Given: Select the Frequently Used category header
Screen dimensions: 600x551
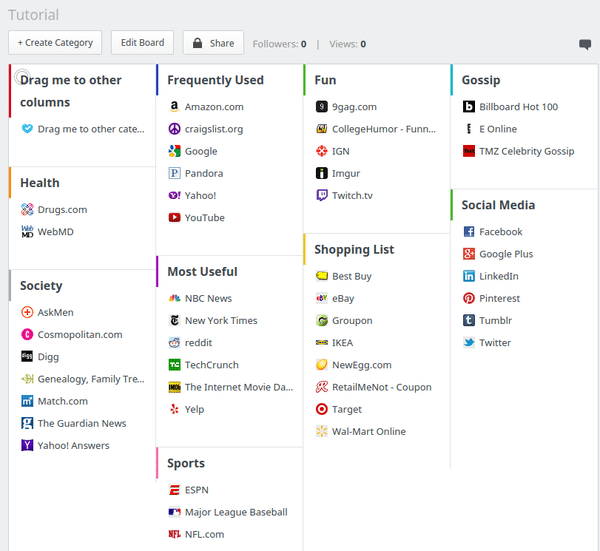Looking at the screenshot, I should (215, 80).
